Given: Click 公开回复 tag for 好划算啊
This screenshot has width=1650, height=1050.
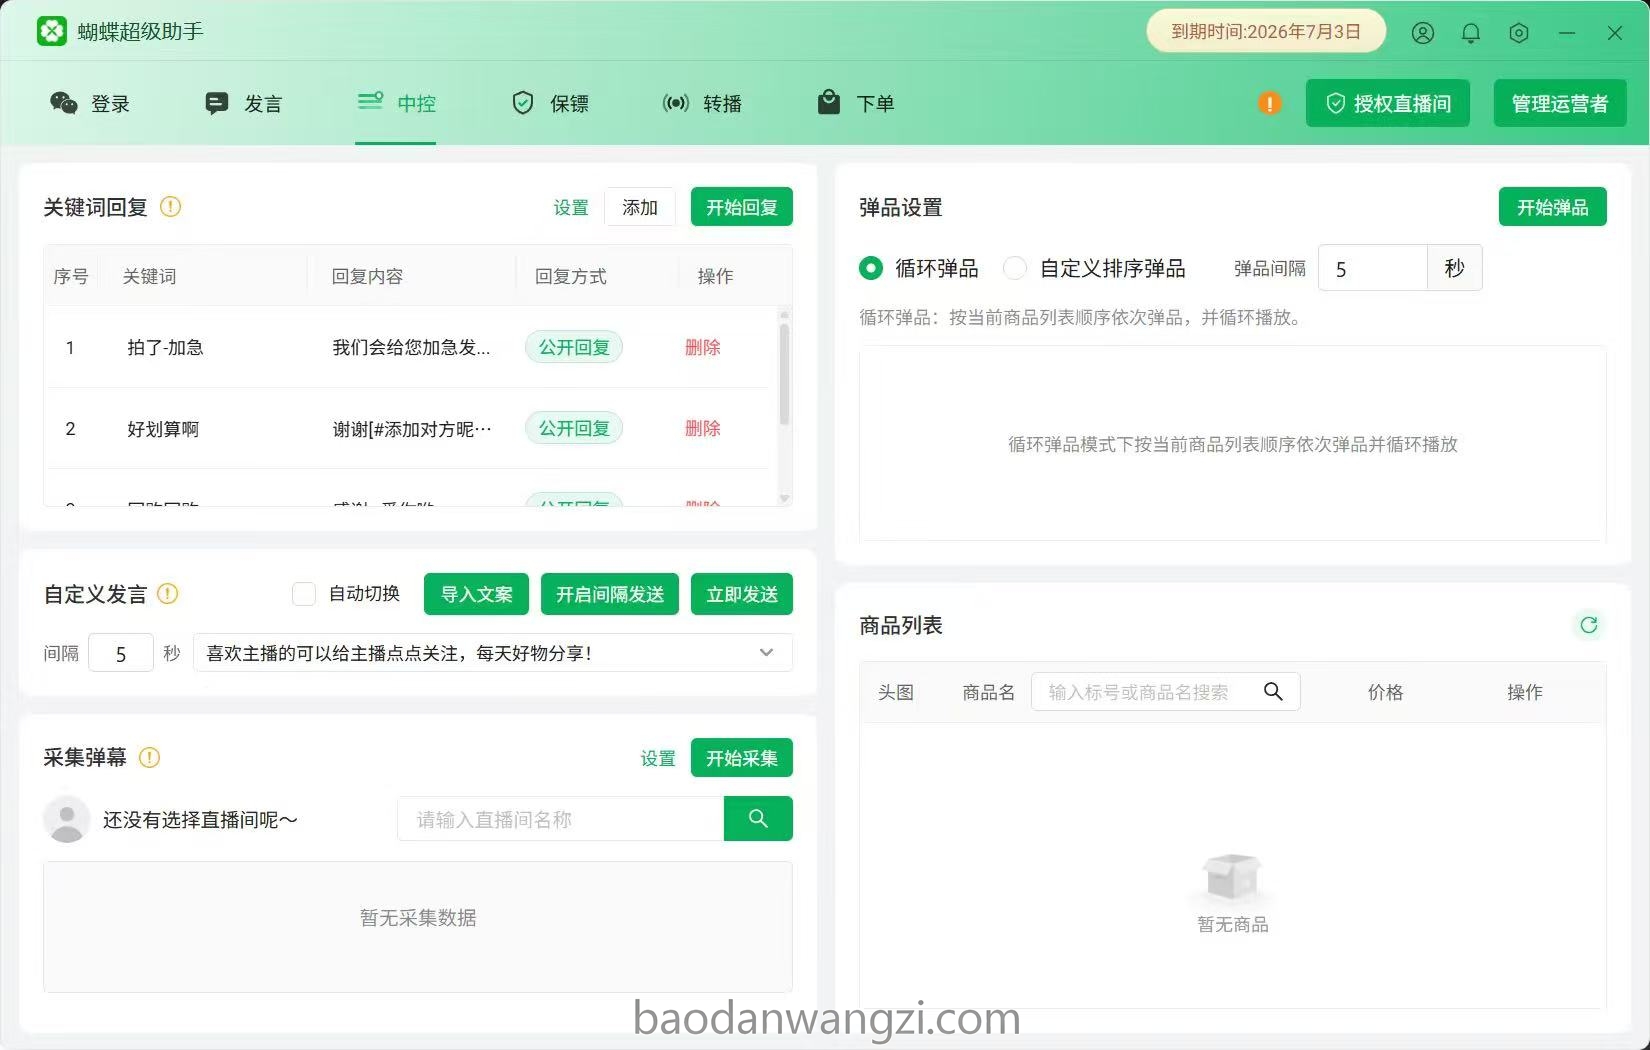Looking at the screenshot, I should tap(574, 428).
